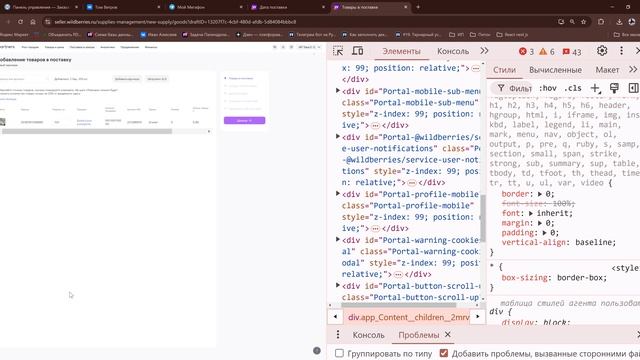
Task: Toggle the DevTools device toolbar icon
Action: click(358, 51)
